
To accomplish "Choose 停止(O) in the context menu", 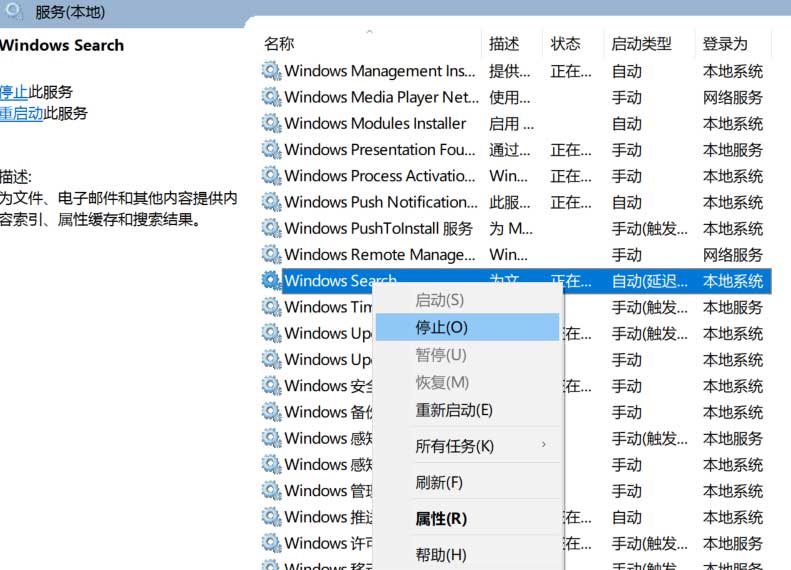I will (x=441, y=327).
